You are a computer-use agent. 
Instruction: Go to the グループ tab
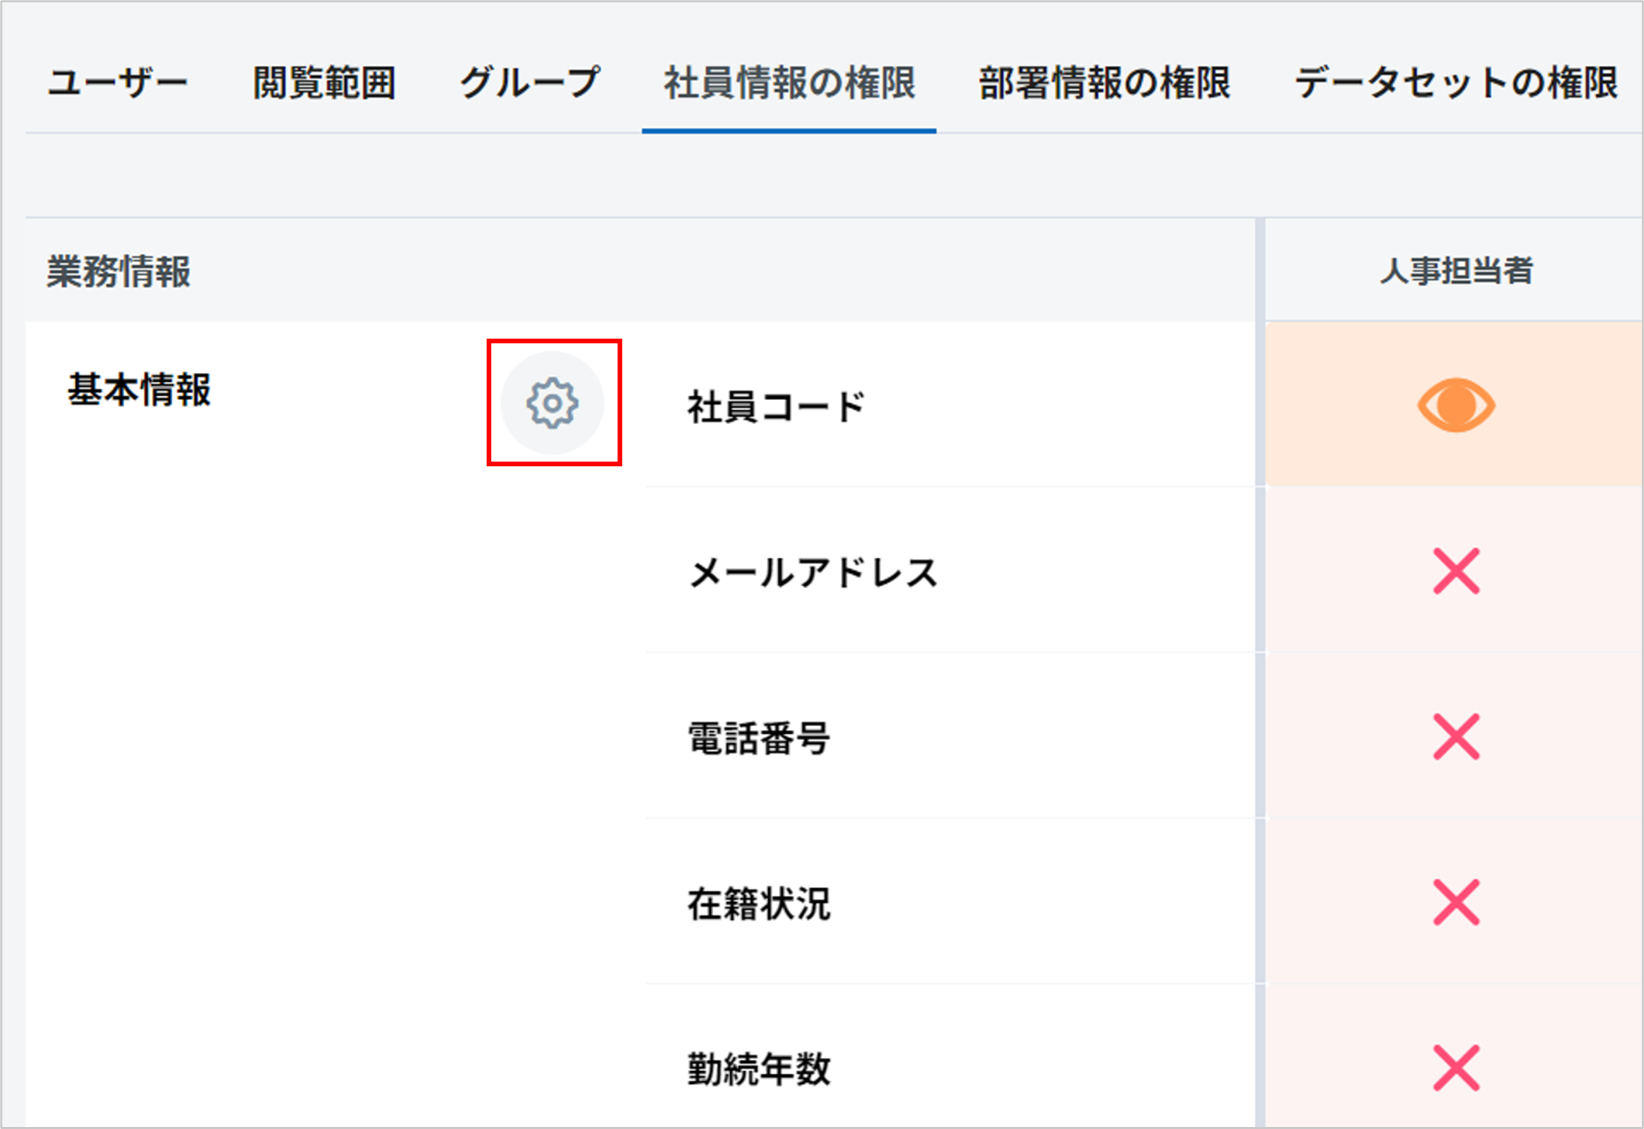coord(530,83)
